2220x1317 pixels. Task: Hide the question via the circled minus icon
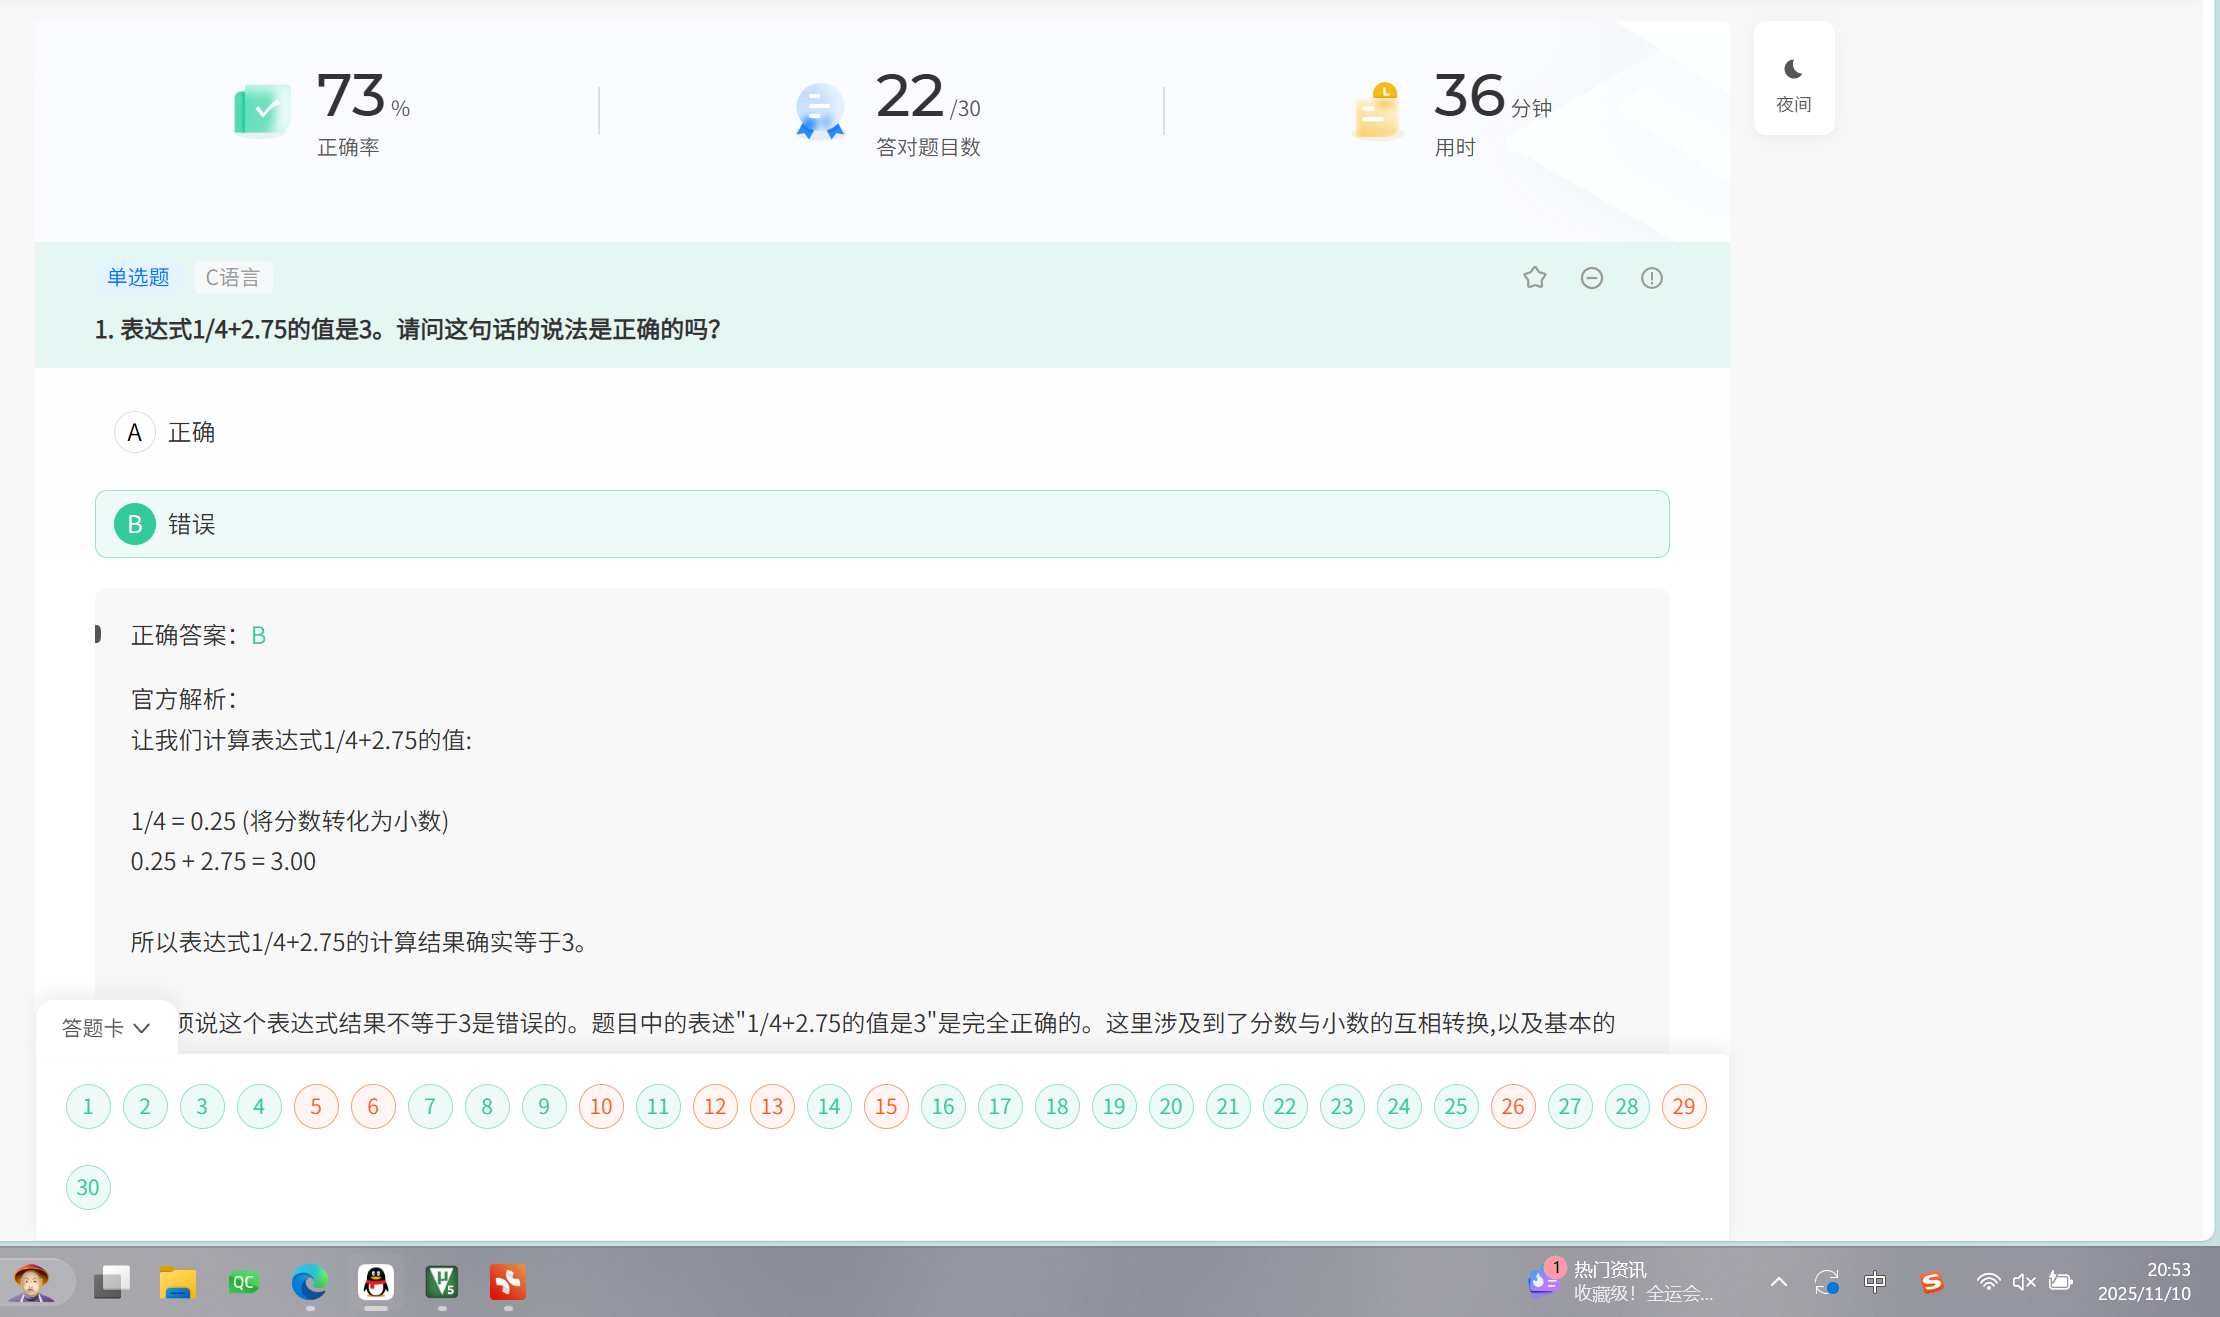point(1592,277)
